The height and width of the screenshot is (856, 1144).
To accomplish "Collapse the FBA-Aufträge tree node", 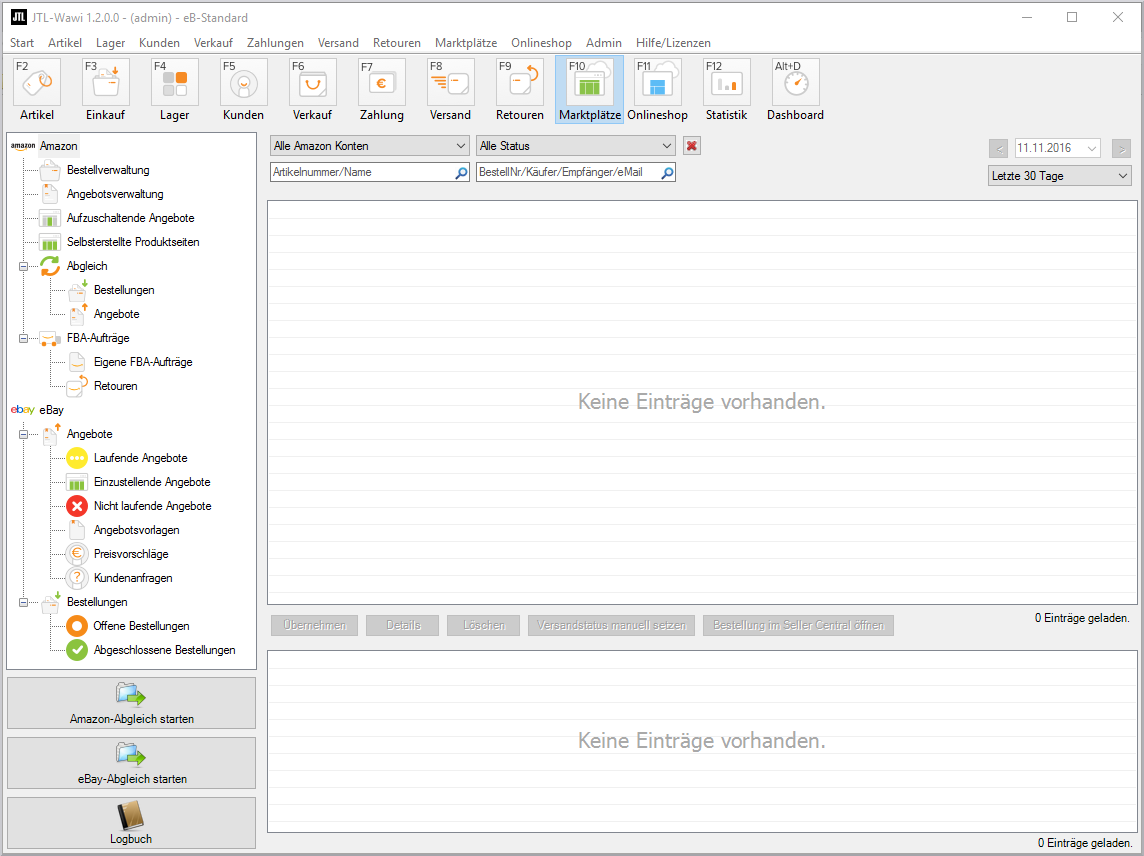I will point(24,338).
